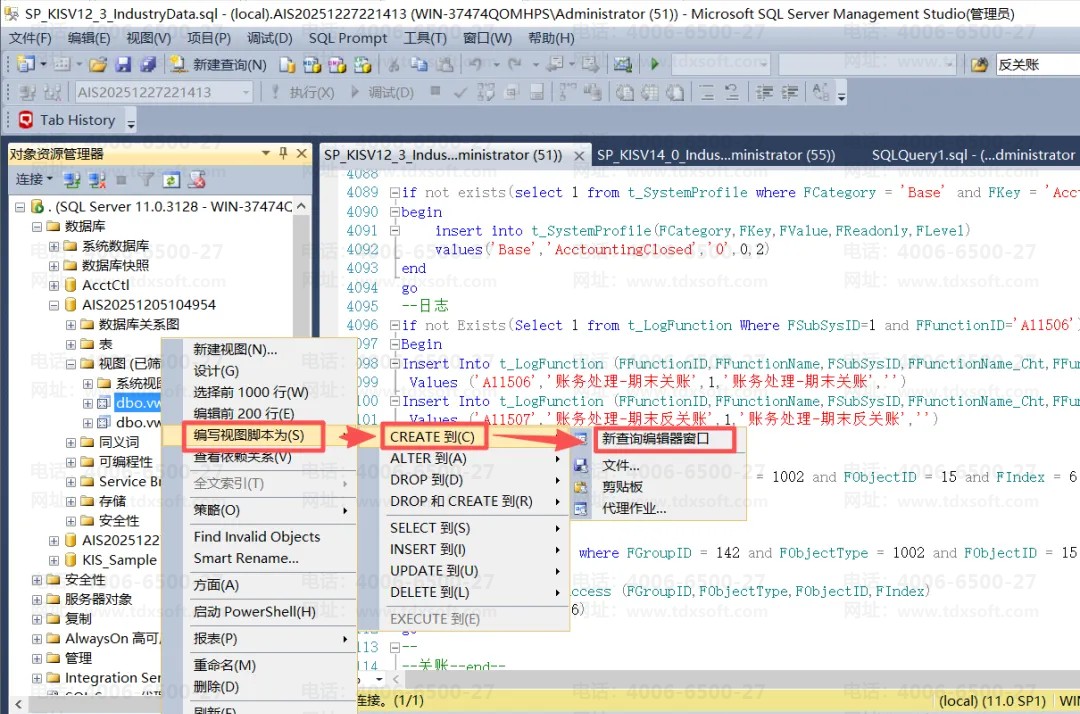The width and height of the screenshot is (1080, 714).
Task: Click the 连接 button in Object Explorer
Action: tap(33, 180)
